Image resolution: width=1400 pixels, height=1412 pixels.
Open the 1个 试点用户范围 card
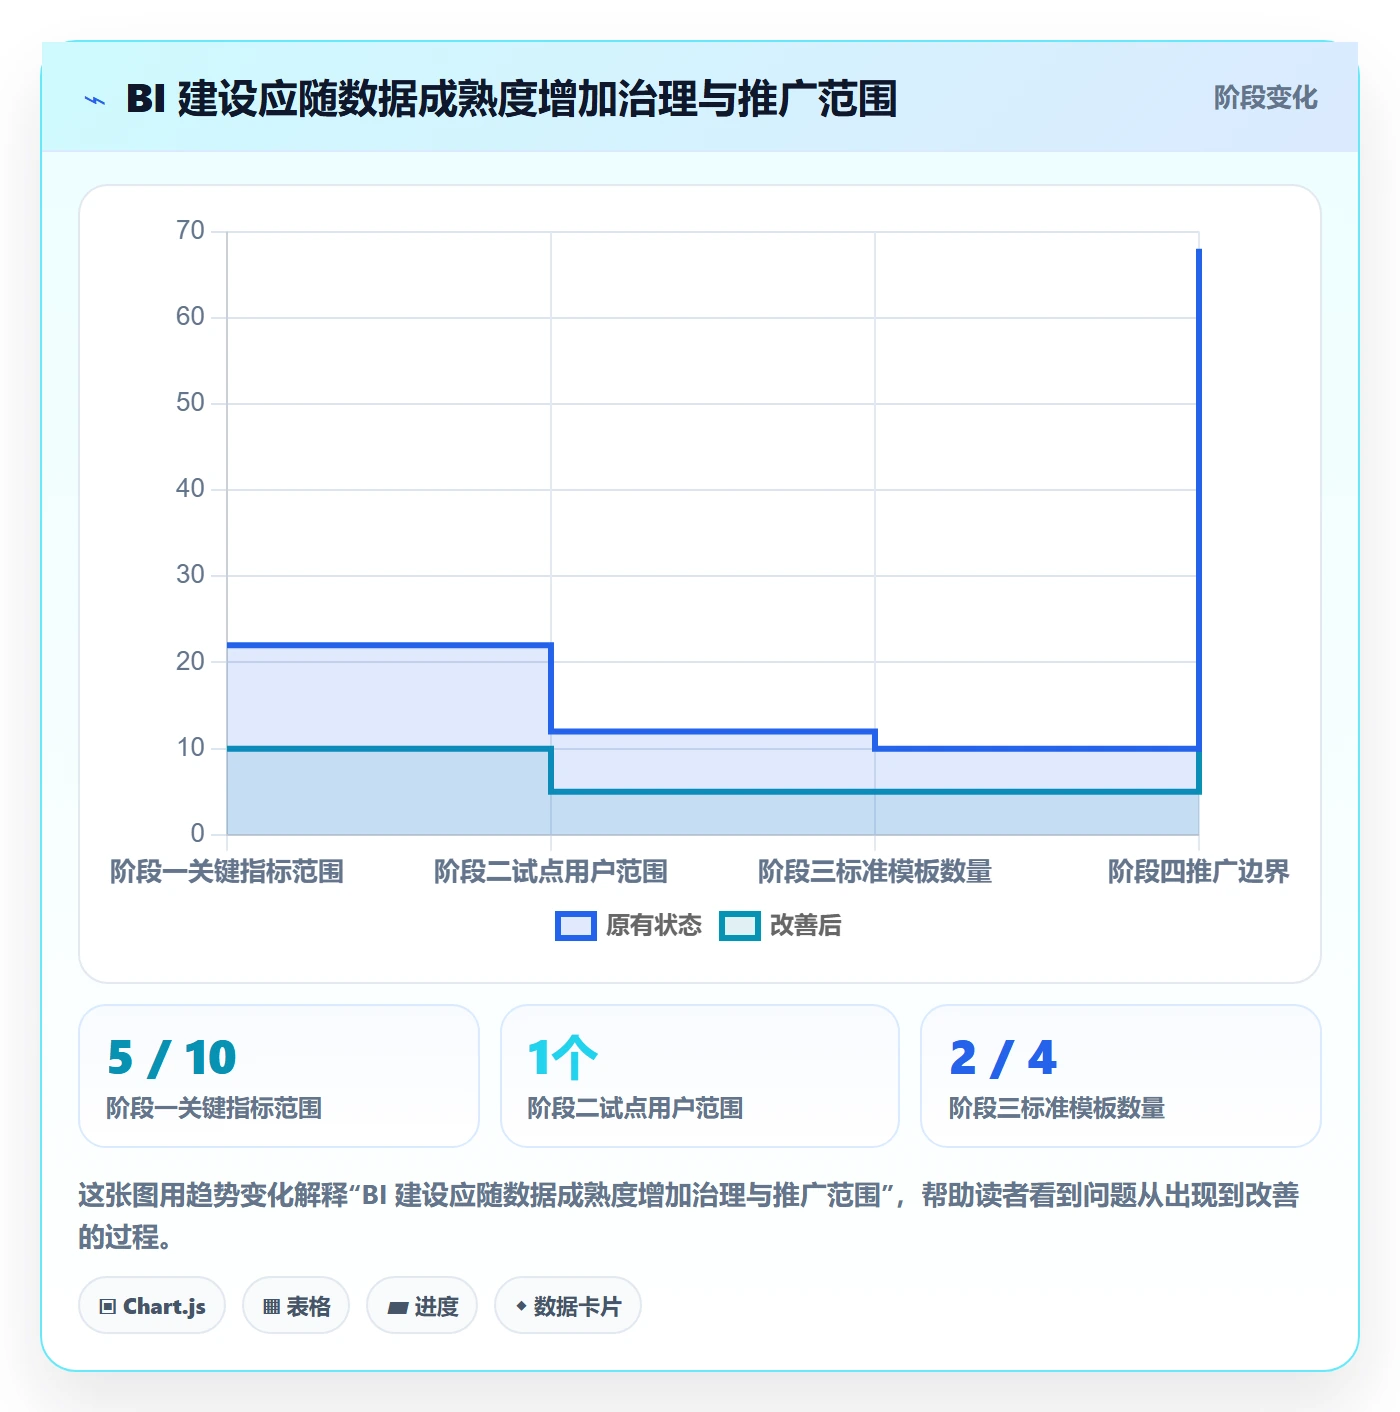pyautogui.click(x=700, y=1076)
